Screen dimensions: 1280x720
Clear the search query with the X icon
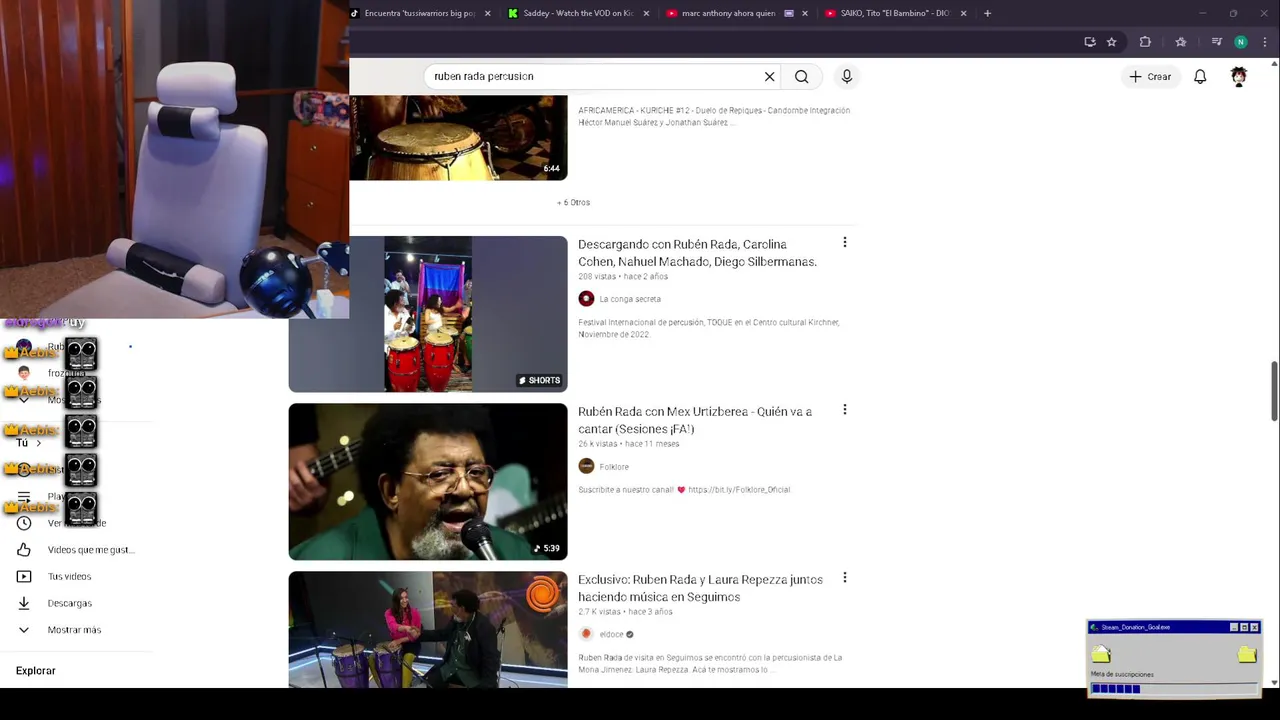(x=769, y=76)
